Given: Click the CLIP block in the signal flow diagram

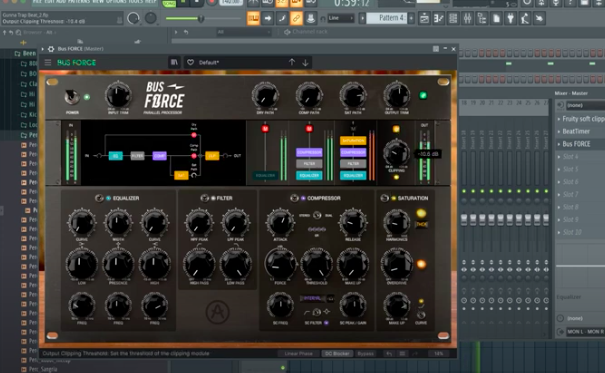Looking at the screenshot, I should click(212, 156).
